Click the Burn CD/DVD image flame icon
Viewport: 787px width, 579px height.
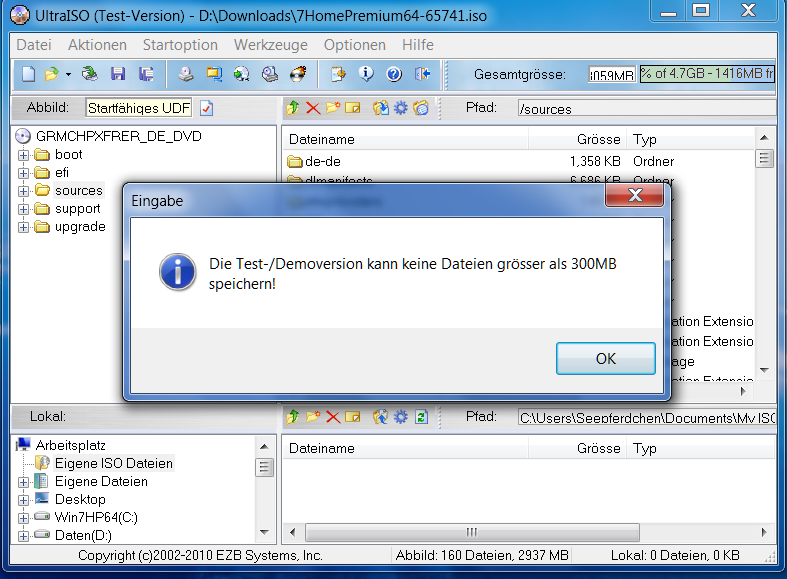(x=298, y=74)
